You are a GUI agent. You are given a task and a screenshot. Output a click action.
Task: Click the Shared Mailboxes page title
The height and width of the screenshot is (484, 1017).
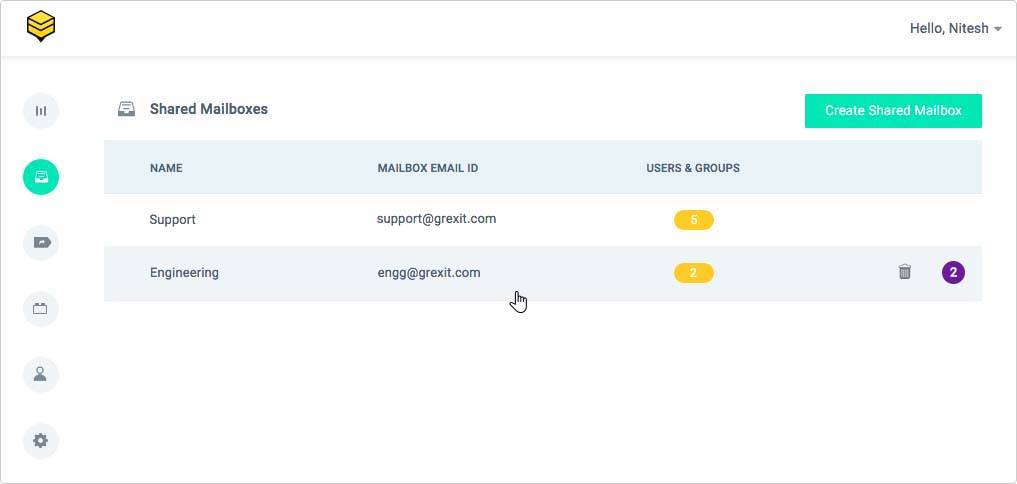tap(209, 109)
